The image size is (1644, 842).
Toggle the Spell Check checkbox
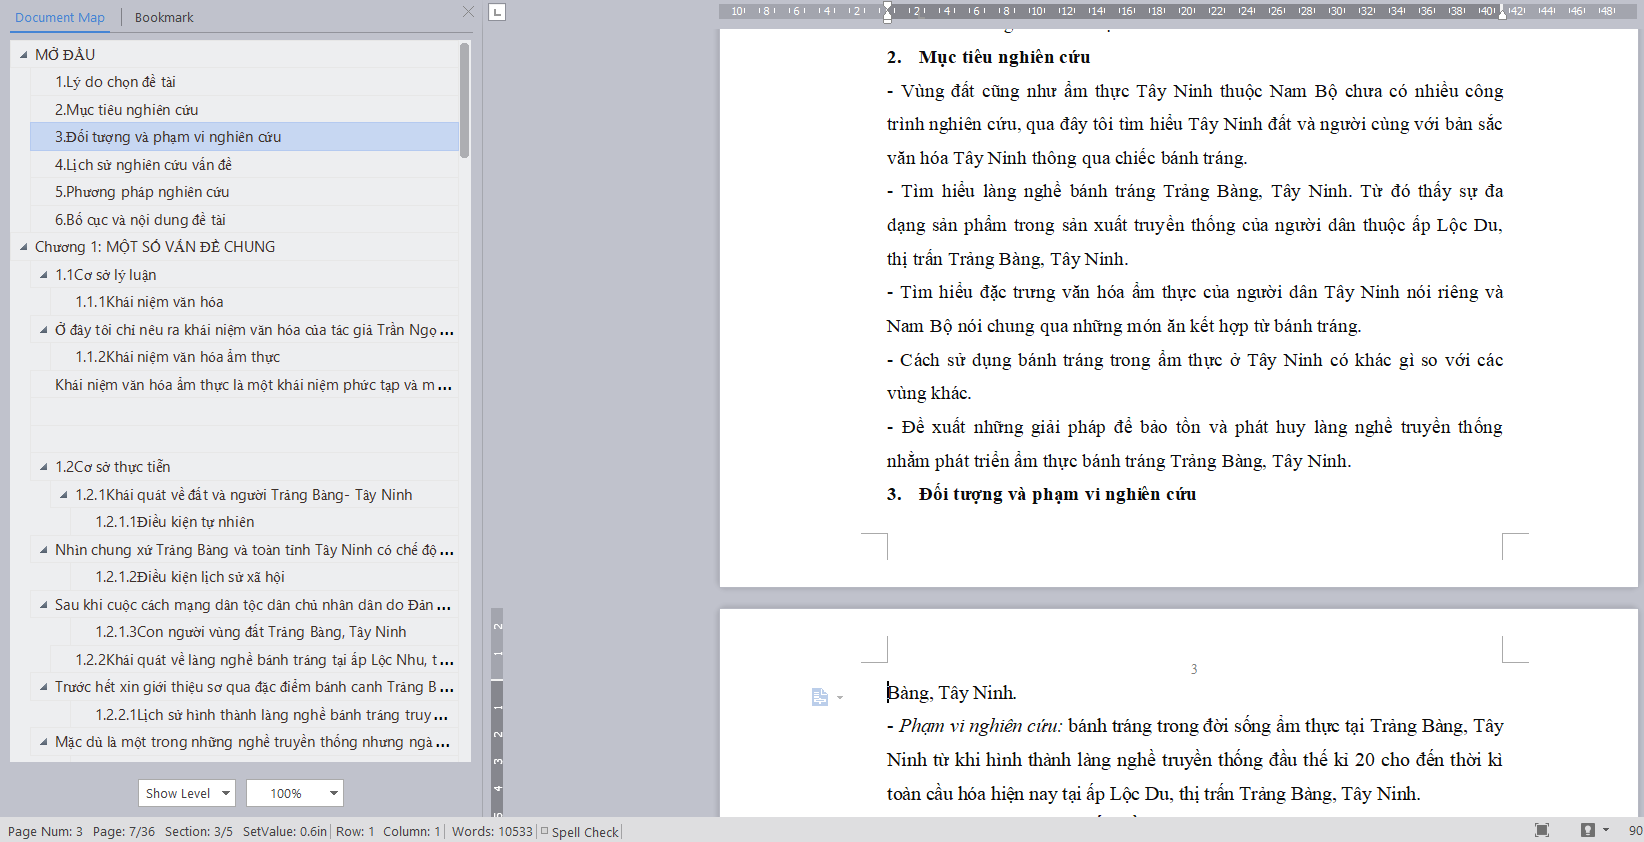[544, 831]
